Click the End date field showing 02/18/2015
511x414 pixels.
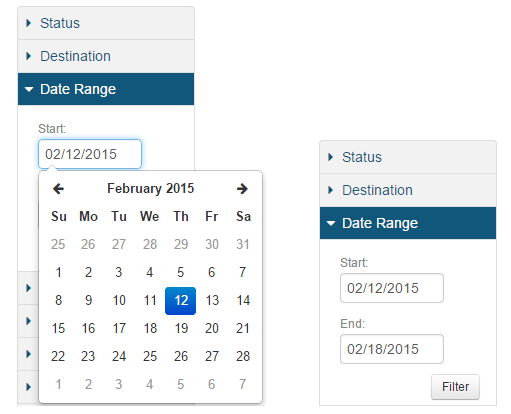pos(392,349)
